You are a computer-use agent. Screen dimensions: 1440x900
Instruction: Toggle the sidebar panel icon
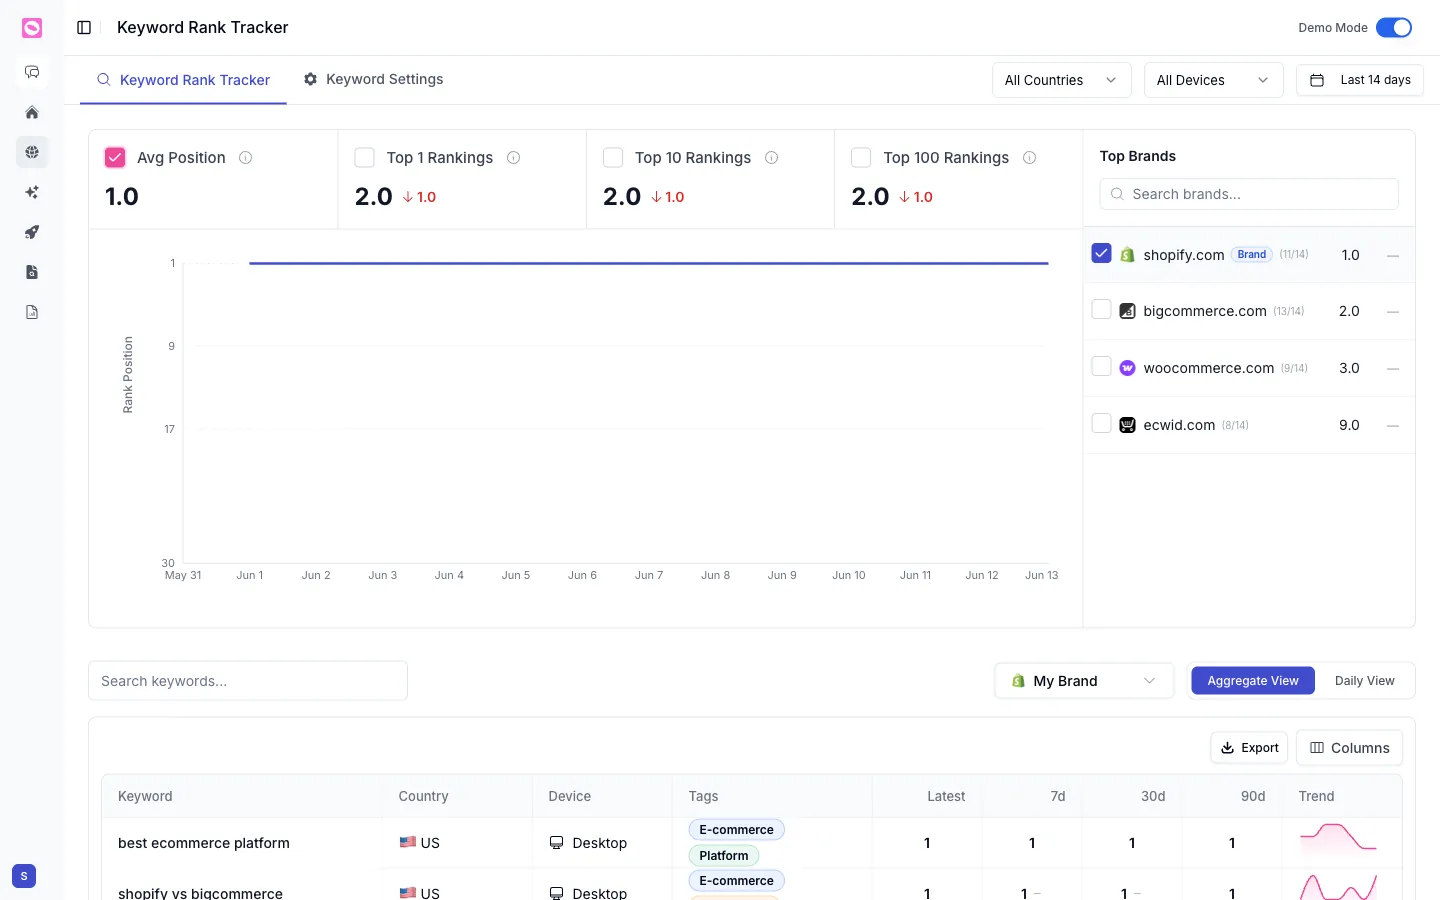pyautogui.click(x=84, y=28)
